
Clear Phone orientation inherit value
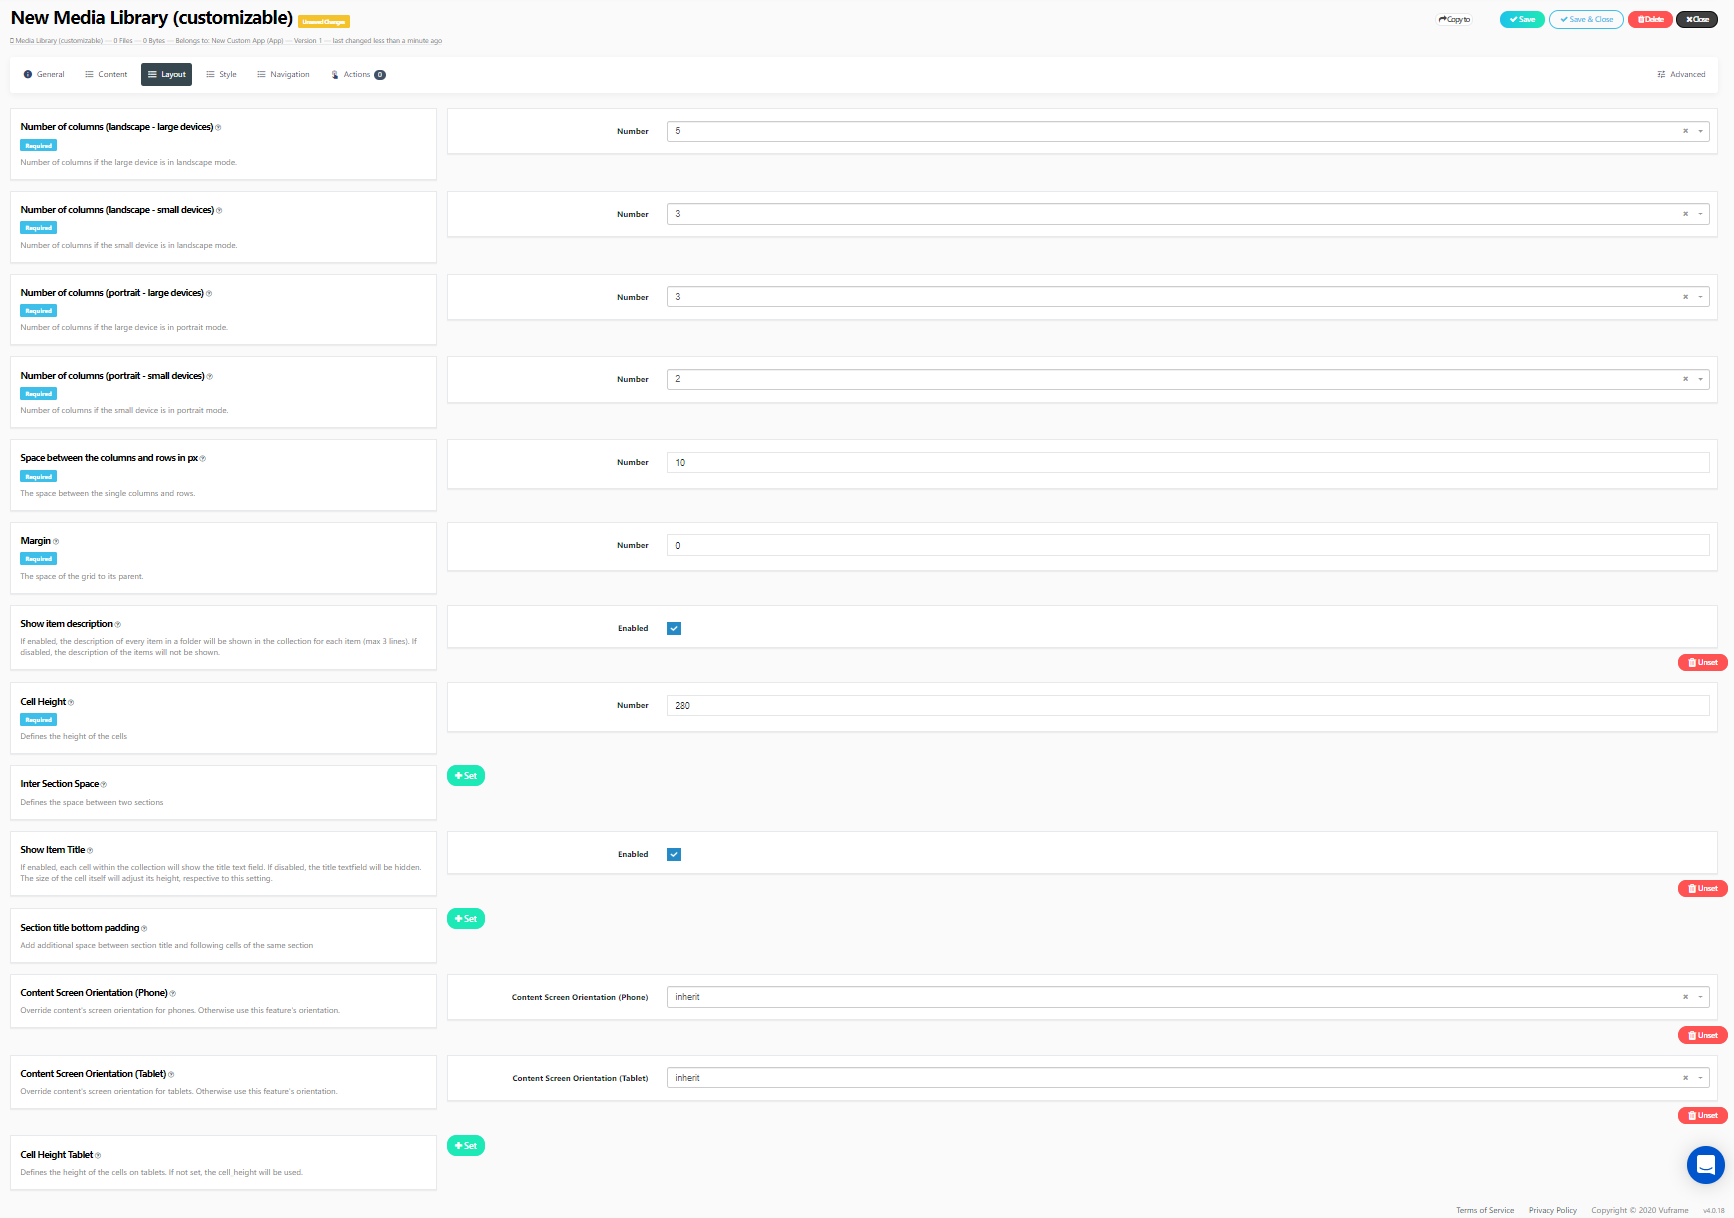[x=1685, y=997]
